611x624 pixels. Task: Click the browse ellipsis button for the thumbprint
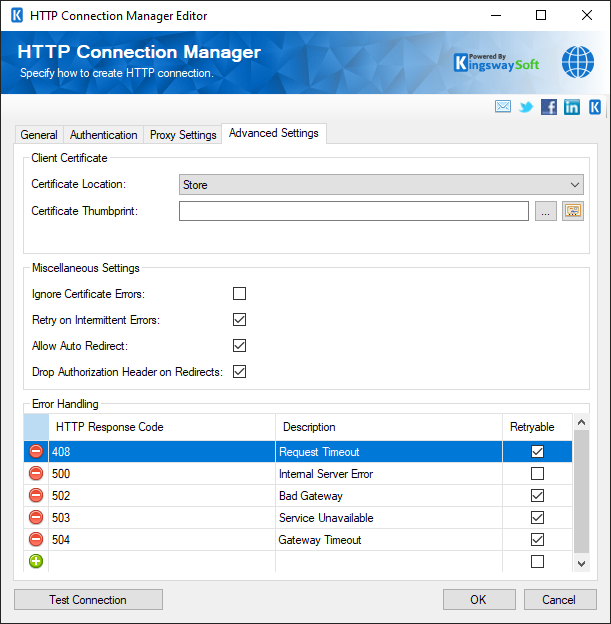(545, 211)
